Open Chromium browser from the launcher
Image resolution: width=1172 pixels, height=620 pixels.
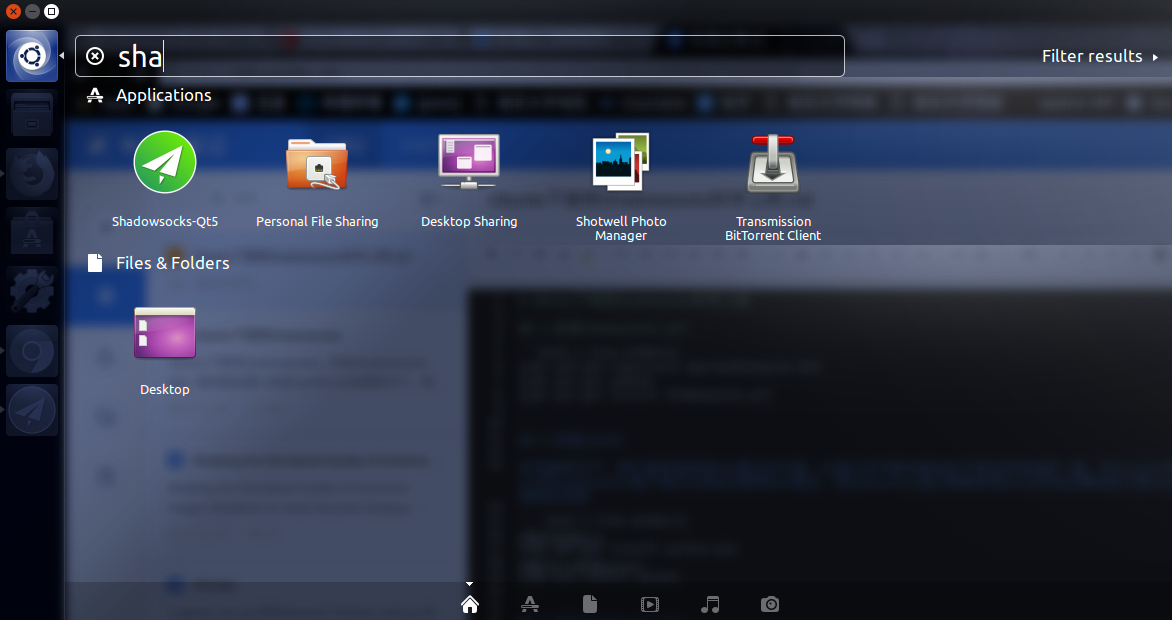[x=32, y=351]
